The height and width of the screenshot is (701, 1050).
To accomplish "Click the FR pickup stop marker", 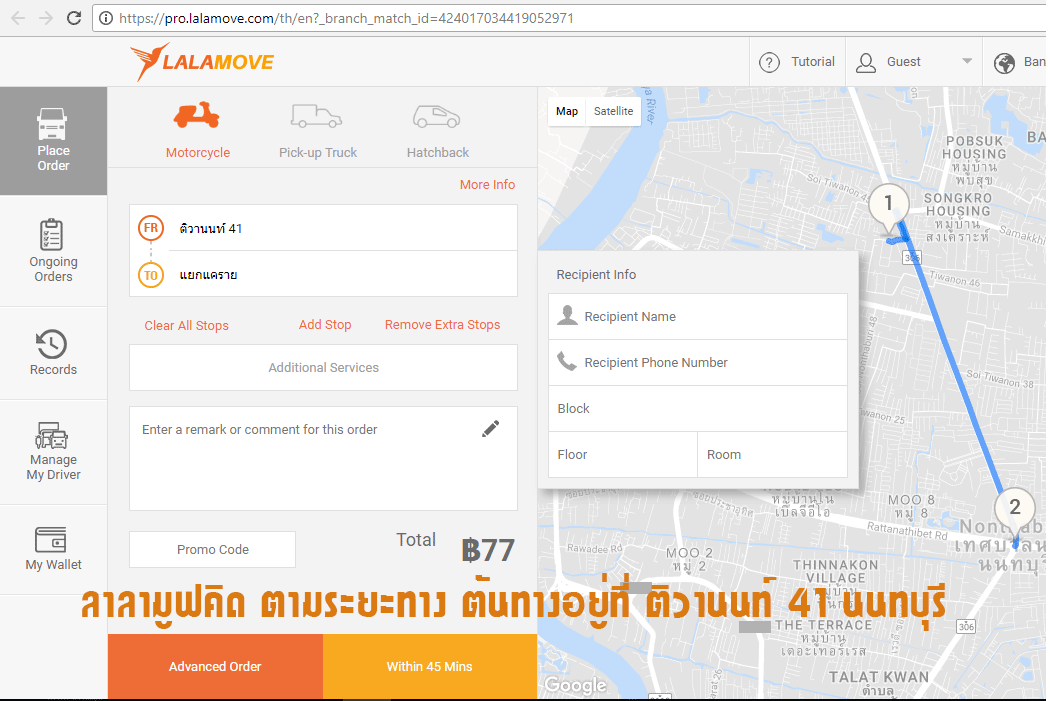I will (151, 228).
